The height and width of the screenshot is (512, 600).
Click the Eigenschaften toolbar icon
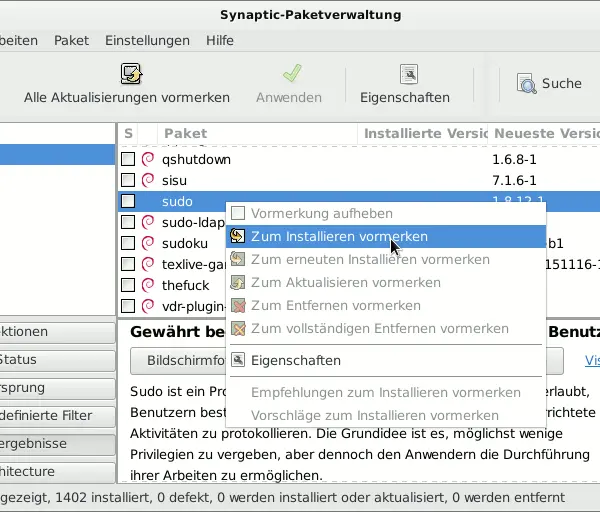coord(407,74)
